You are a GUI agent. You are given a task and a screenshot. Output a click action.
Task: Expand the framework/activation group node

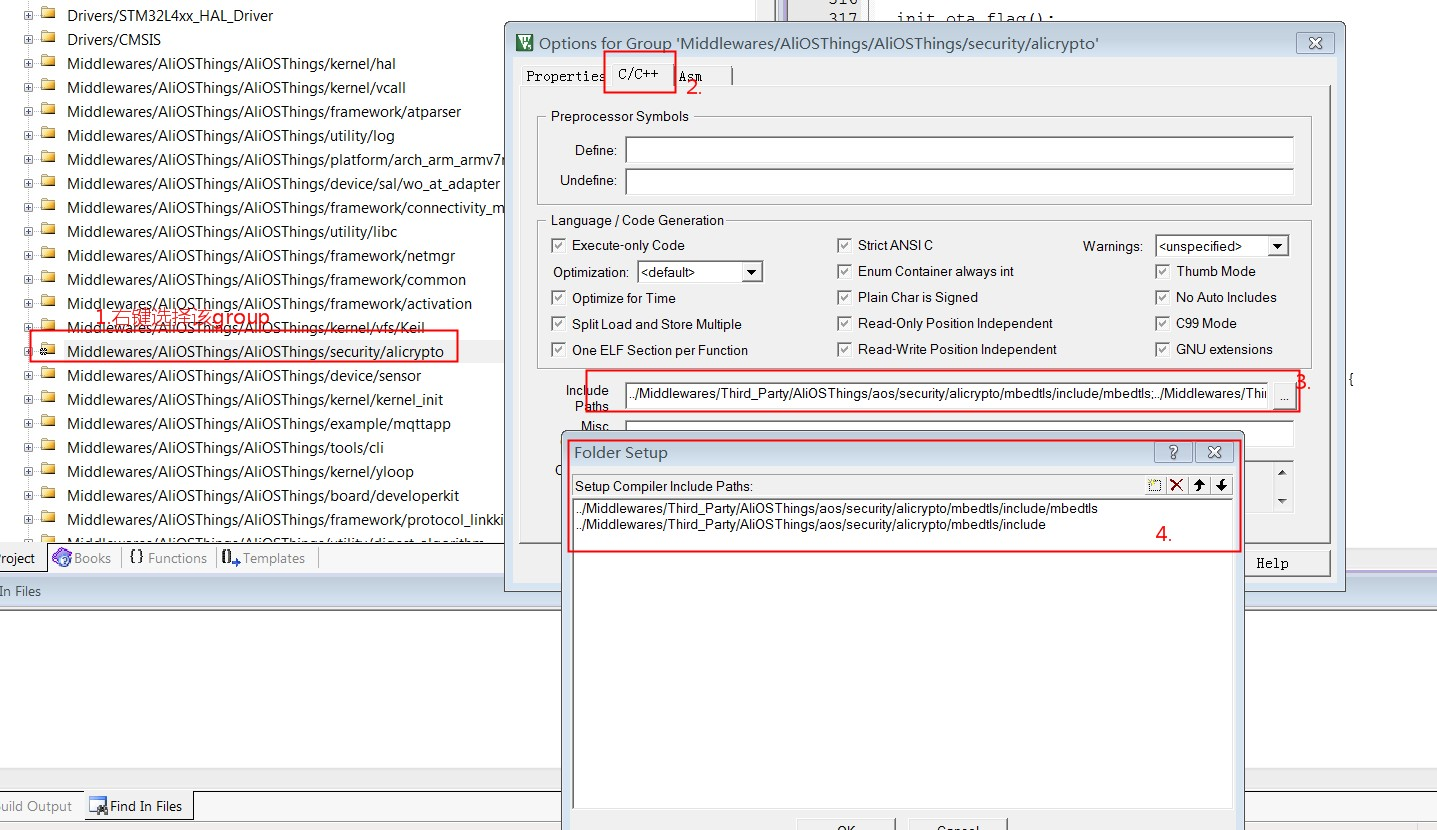click(28, 303)
